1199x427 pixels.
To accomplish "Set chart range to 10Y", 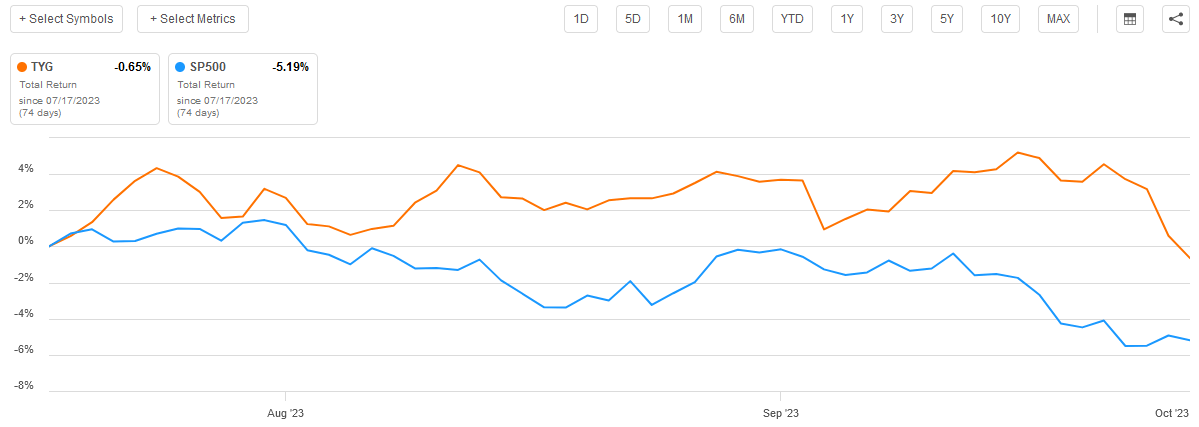I will click(1000, 19).
